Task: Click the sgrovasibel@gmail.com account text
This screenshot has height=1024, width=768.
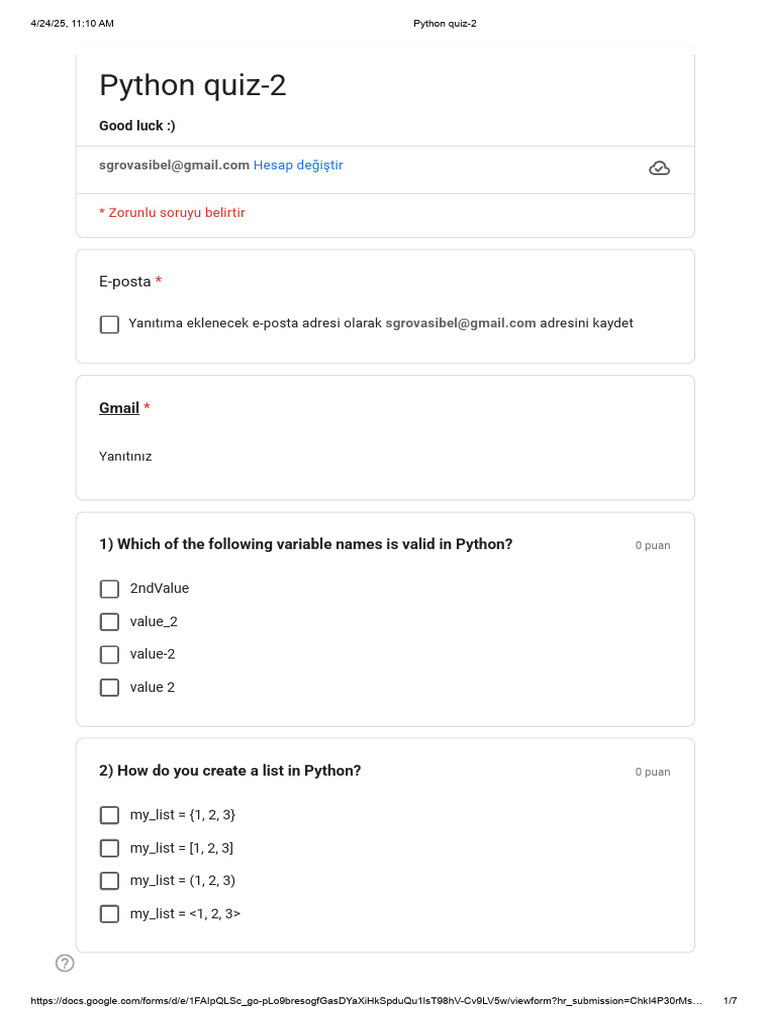Action: coord(174,165)
